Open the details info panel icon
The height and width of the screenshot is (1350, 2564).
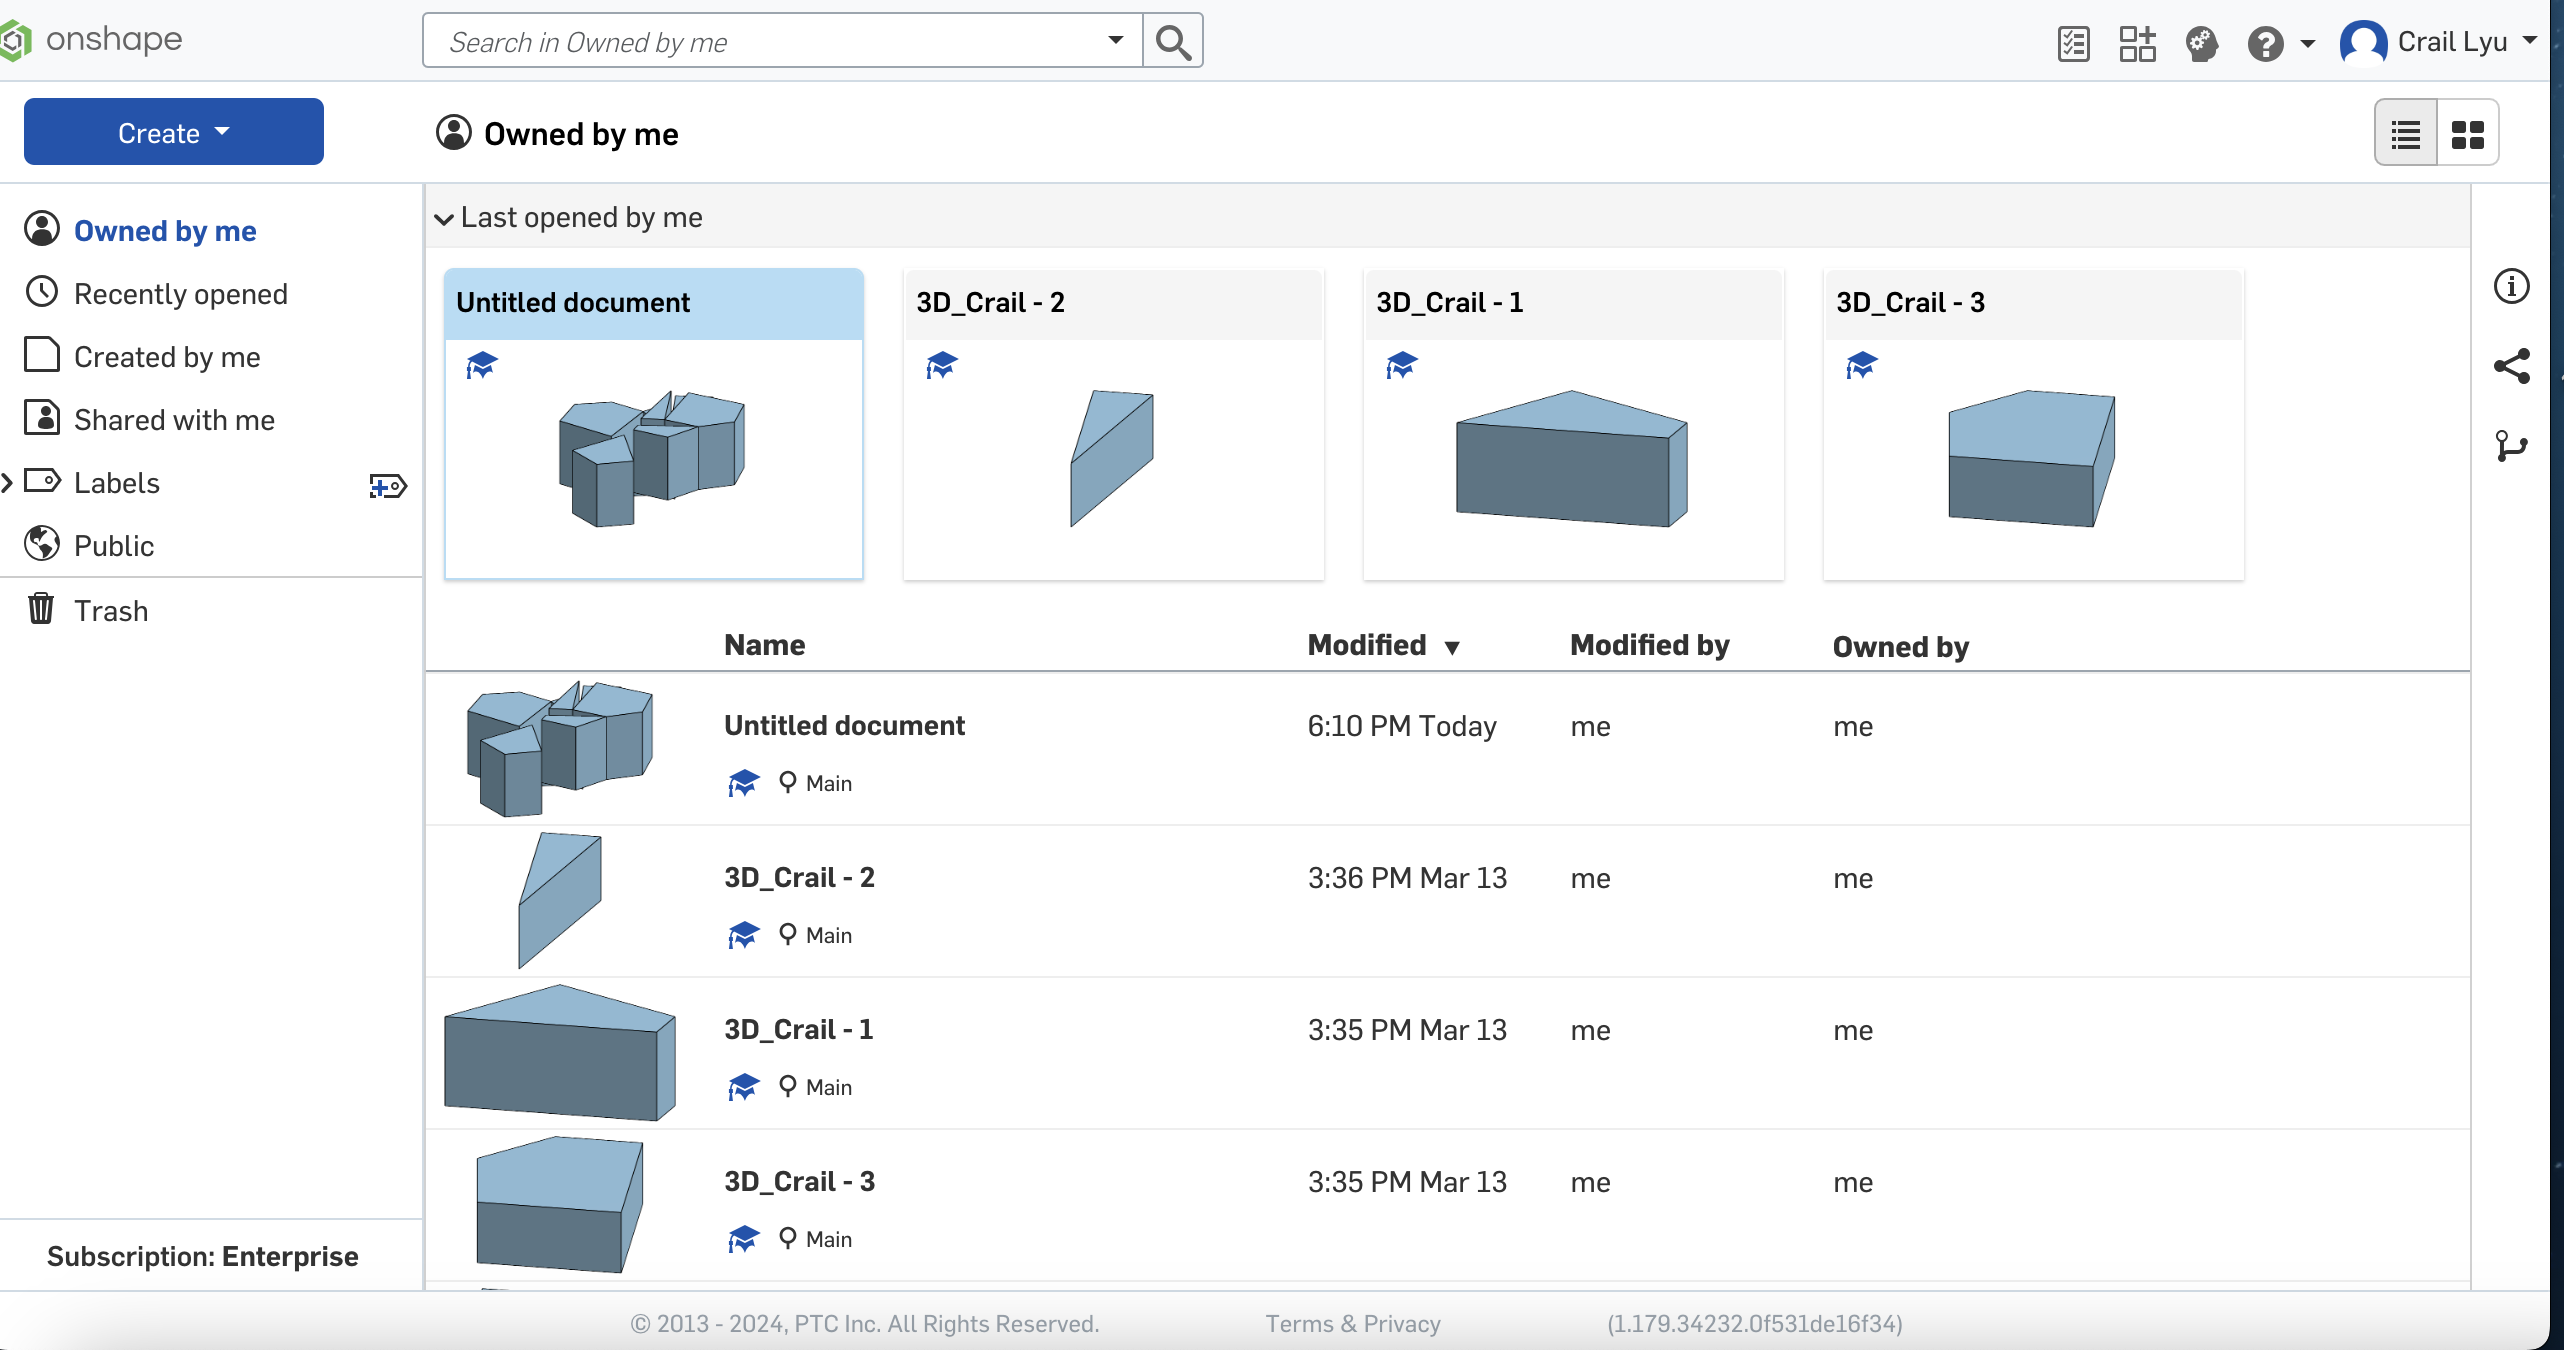coord(2511,286)
